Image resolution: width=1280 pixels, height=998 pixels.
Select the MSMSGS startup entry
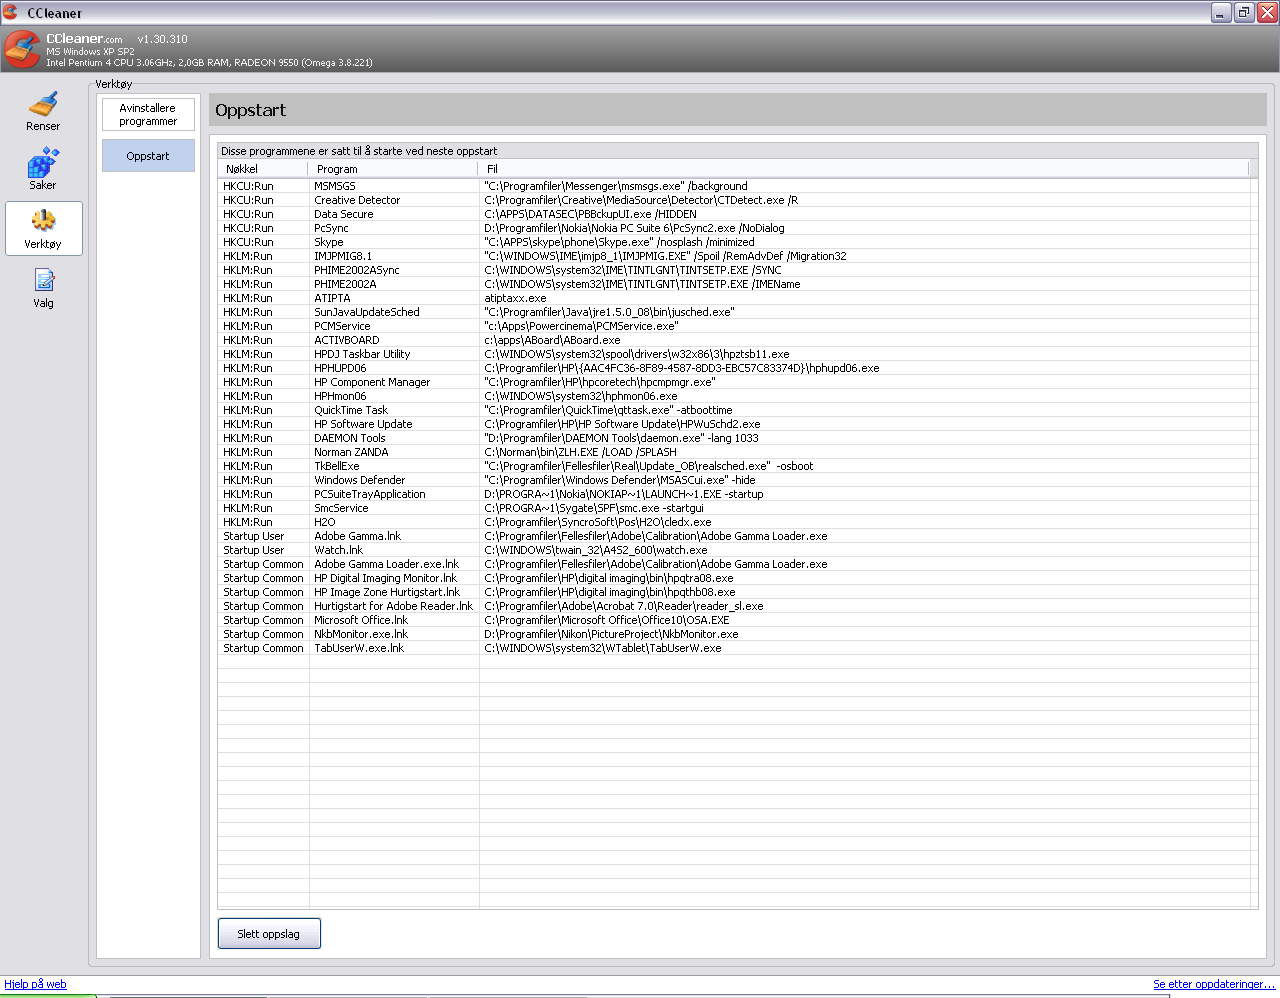click(737, 186)
